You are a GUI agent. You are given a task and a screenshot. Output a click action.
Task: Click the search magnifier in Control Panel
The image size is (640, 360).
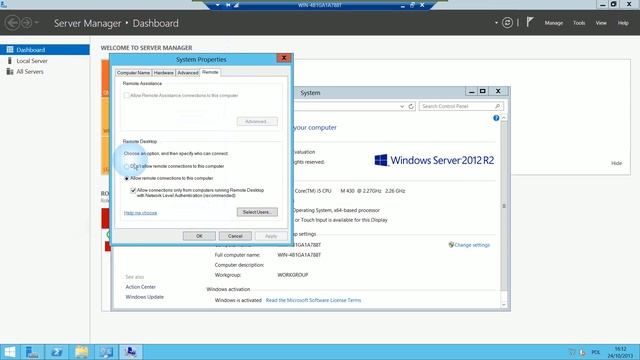pyautogui.click(x=497, y=106)
